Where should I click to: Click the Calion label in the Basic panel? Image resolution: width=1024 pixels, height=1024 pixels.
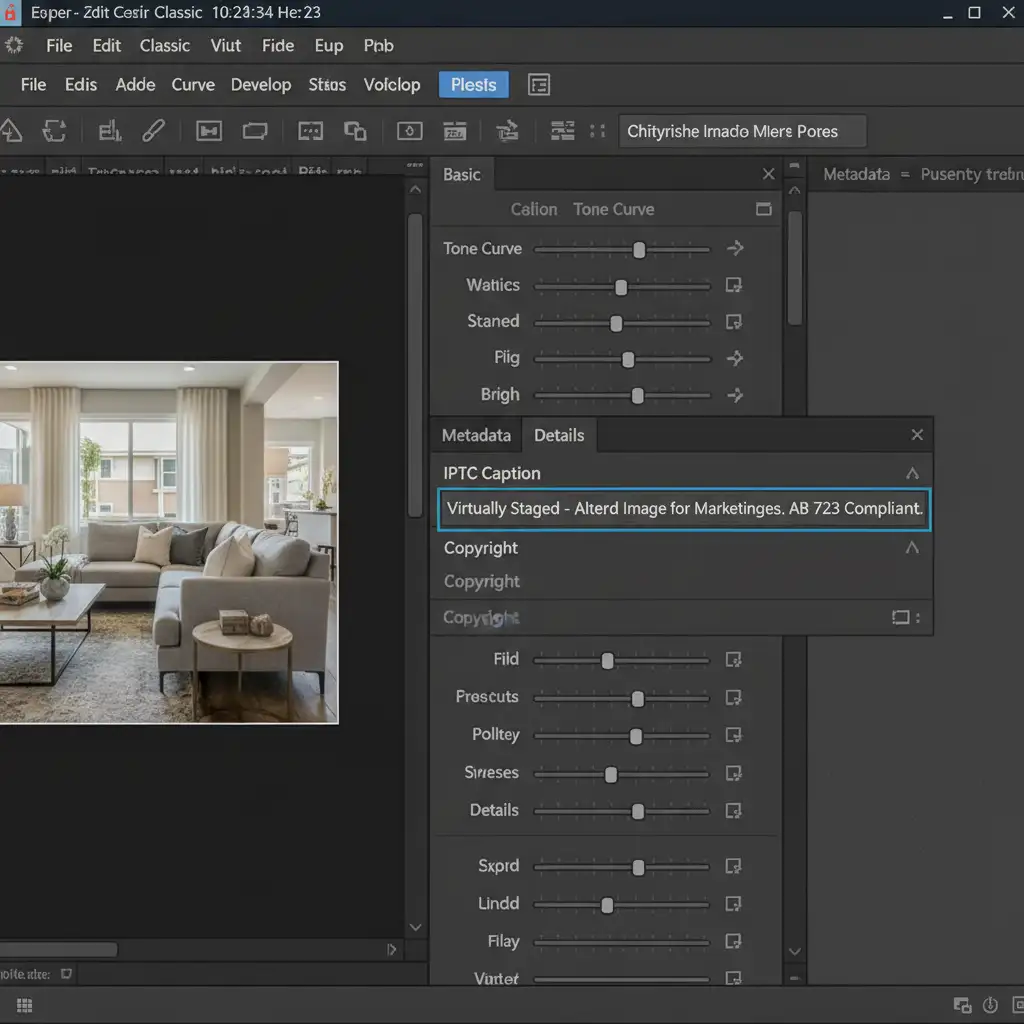click(533, 209)
